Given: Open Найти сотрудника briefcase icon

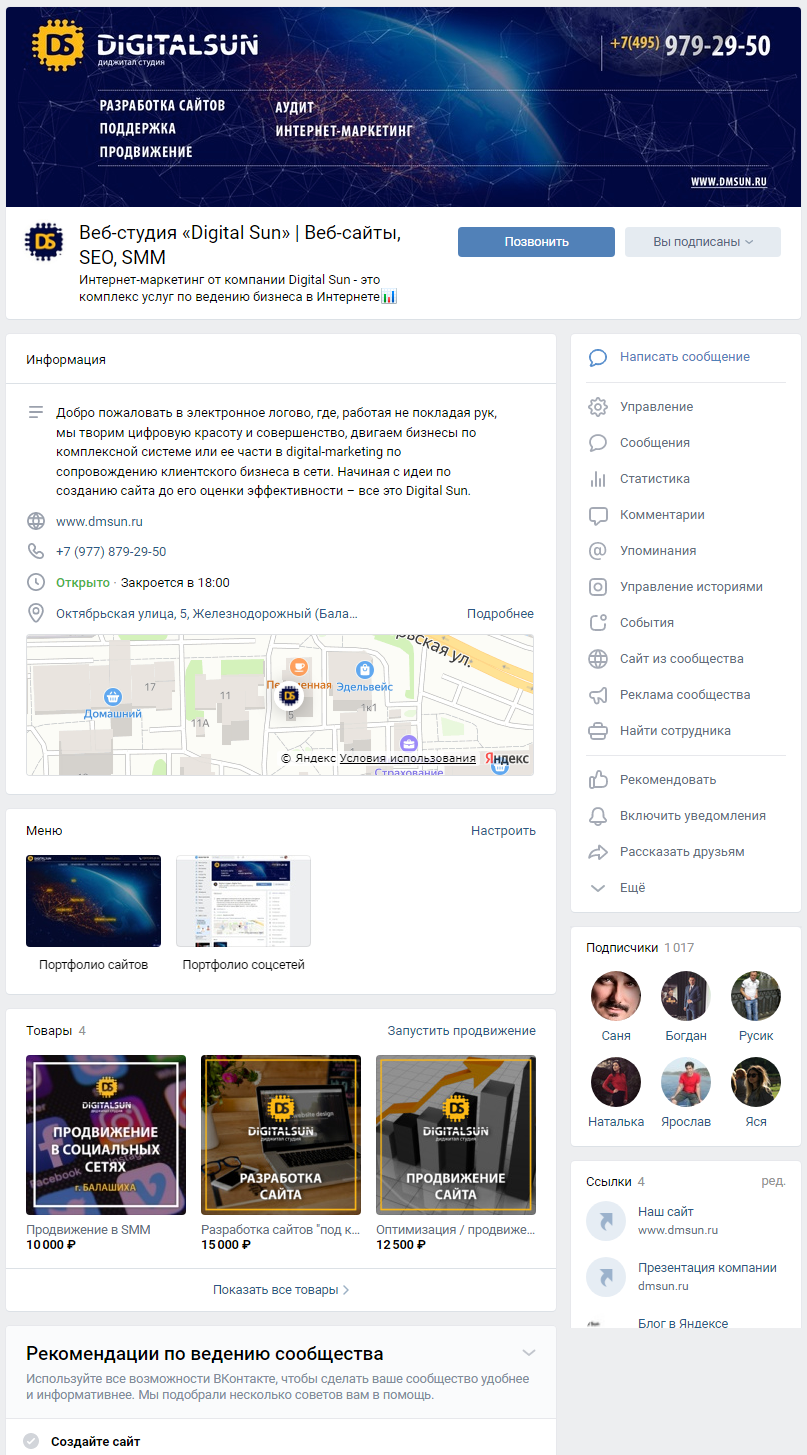Looking at the screenshot, I should (x=598, y=730).
